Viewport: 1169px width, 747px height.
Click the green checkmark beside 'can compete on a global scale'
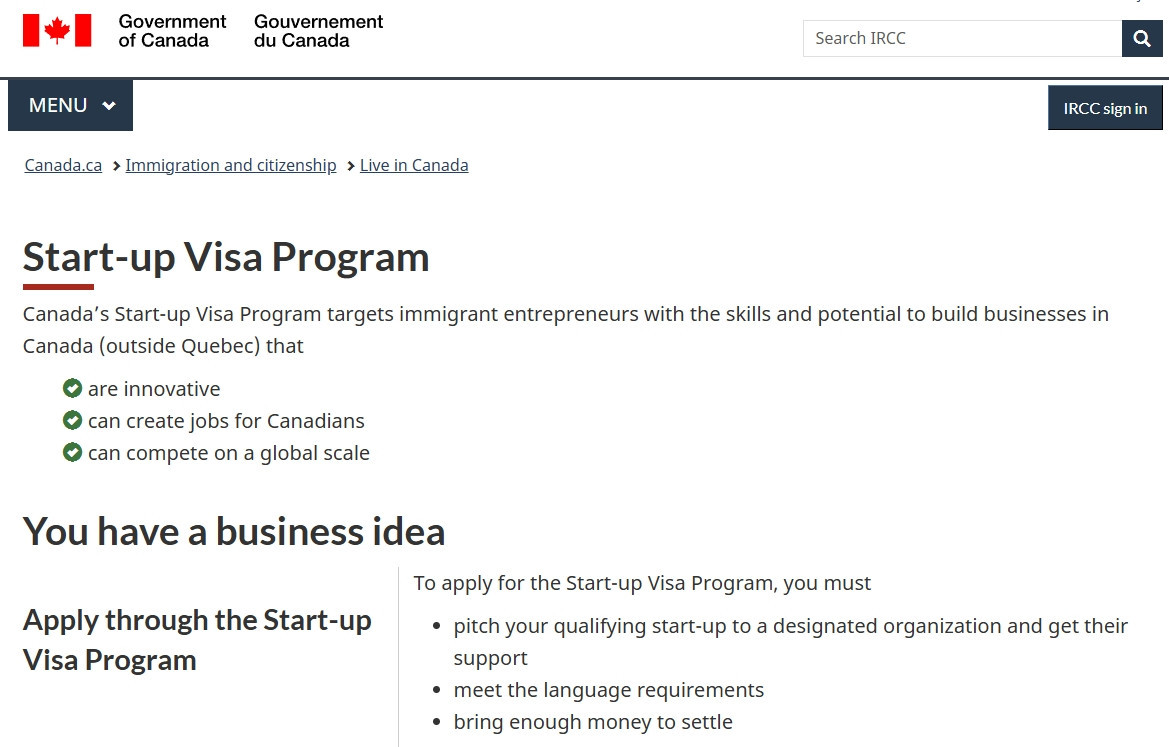click(x=72, y=453)
